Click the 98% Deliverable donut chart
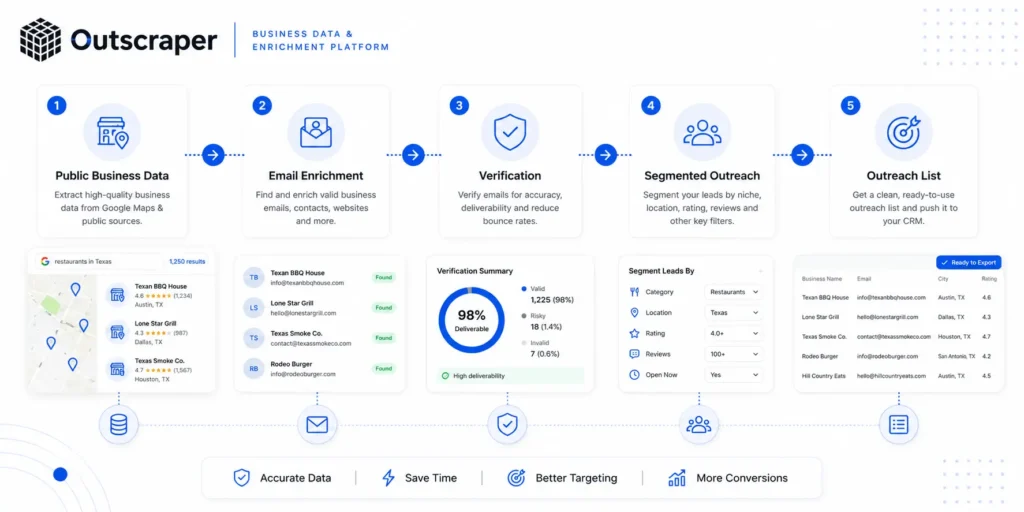This screenshot has width=1024, height=512. coord(472,320)
